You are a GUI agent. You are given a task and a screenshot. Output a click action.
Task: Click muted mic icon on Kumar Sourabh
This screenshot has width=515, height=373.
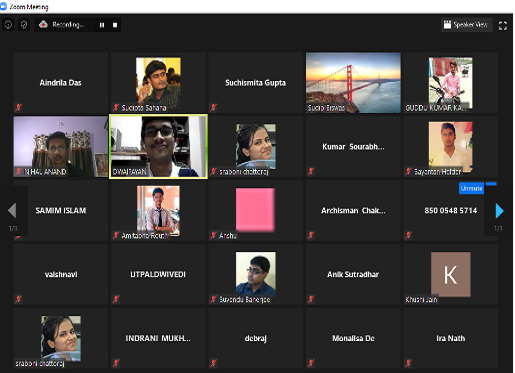point(311,171)
